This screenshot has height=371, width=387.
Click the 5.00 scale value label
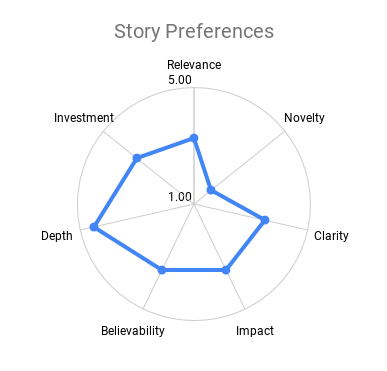click(180, 80)
